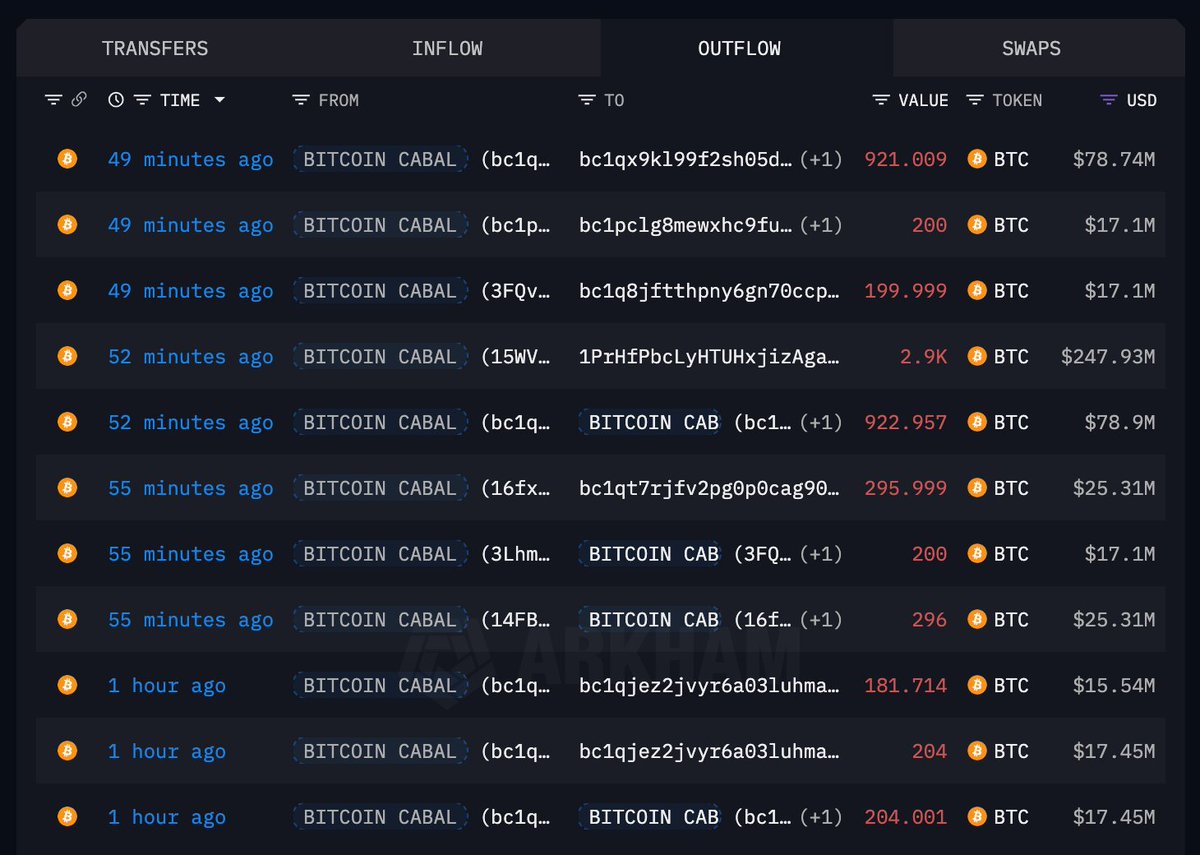Click the chain link icon in header

[78, 100]
